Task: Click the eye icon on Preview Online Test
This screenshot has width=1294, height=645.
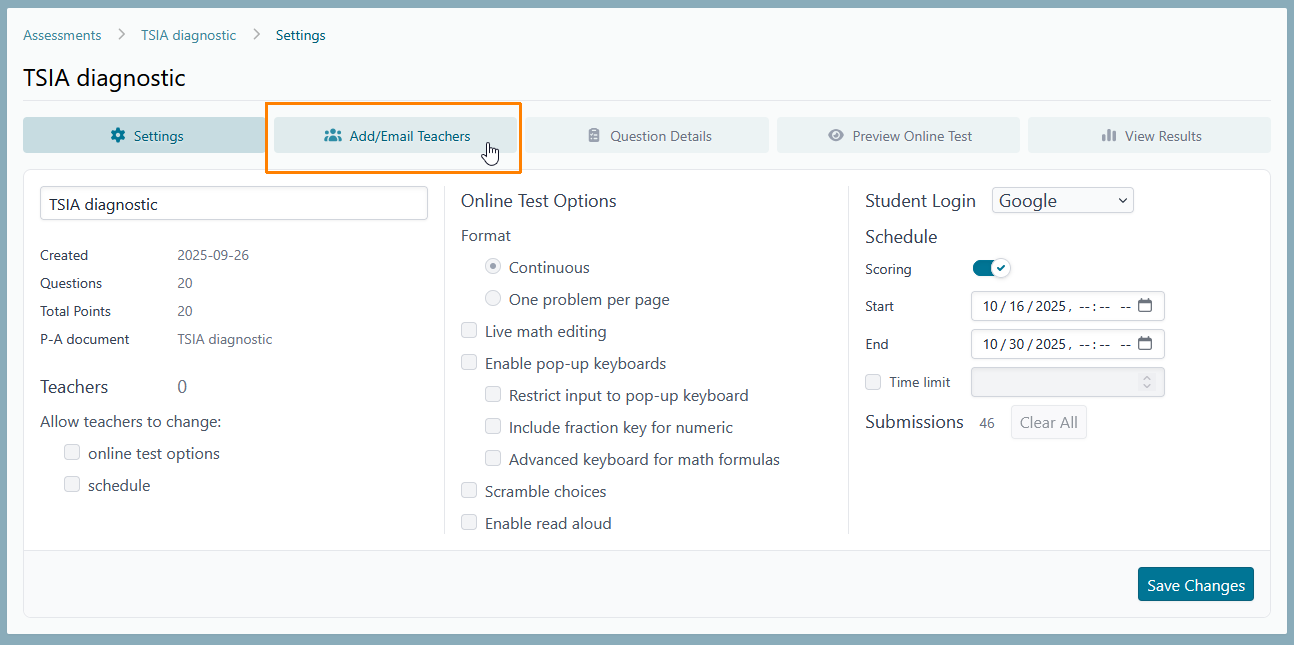Action: click(836, 136)
